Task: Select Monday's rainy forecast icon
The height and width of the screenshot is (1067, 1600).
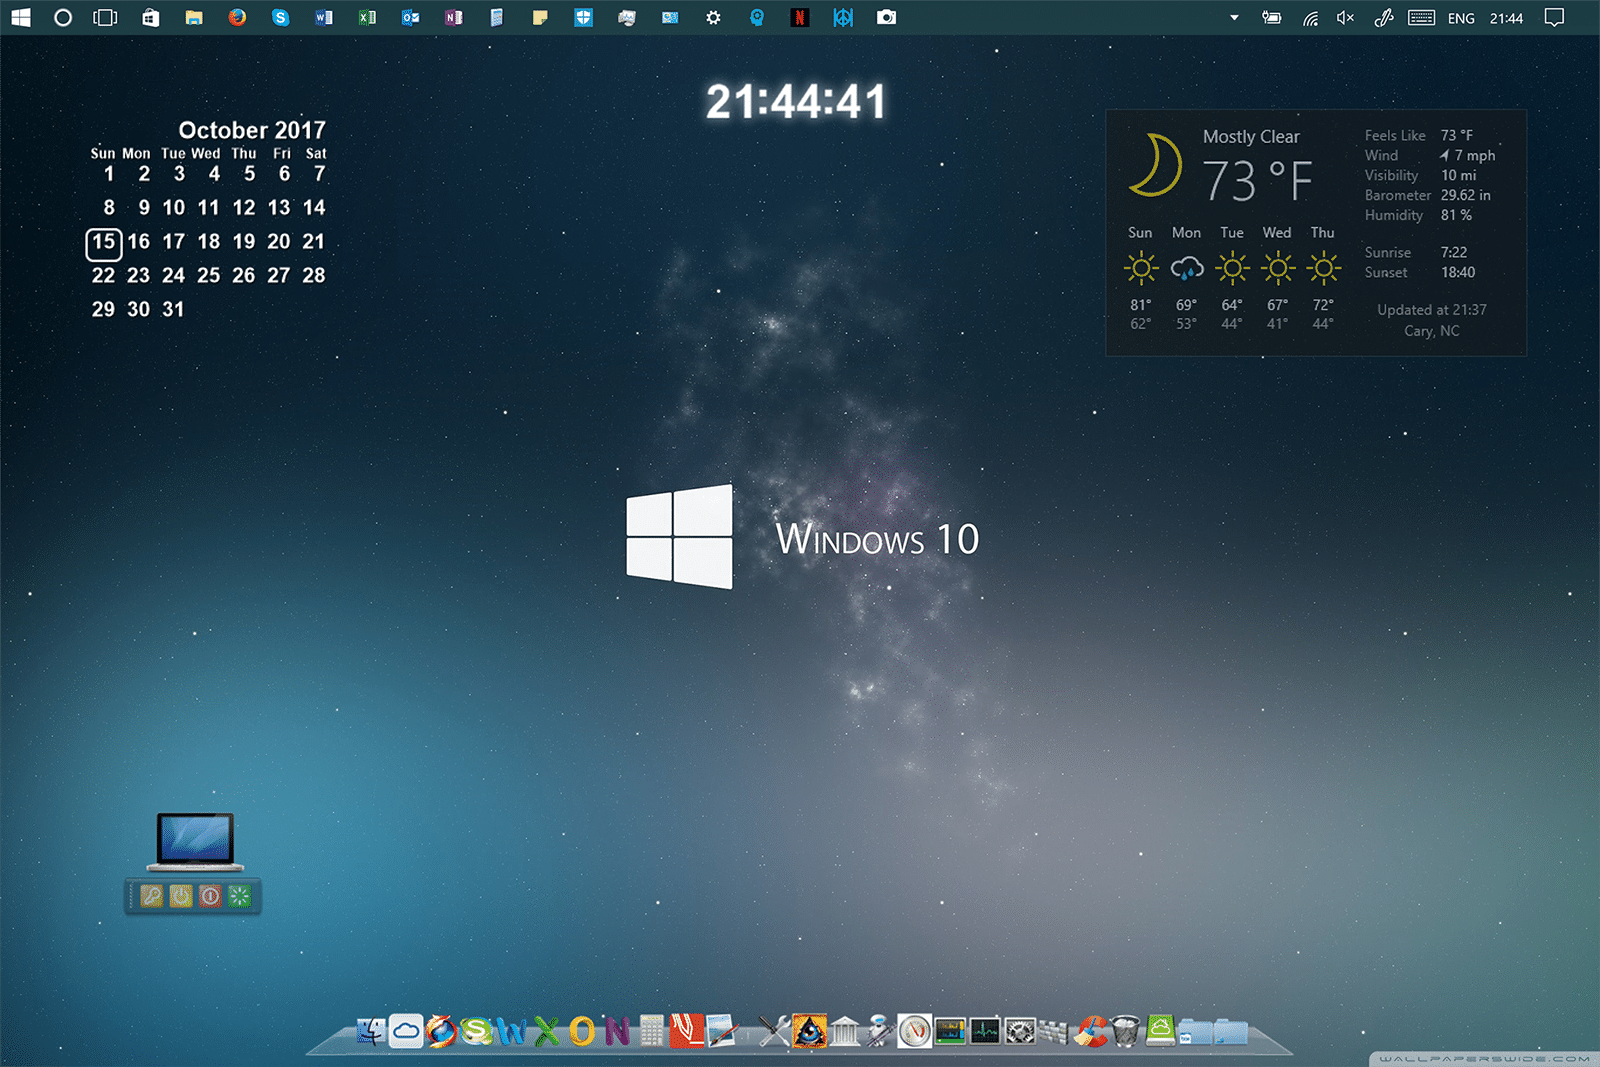Action: point(1186,268)
